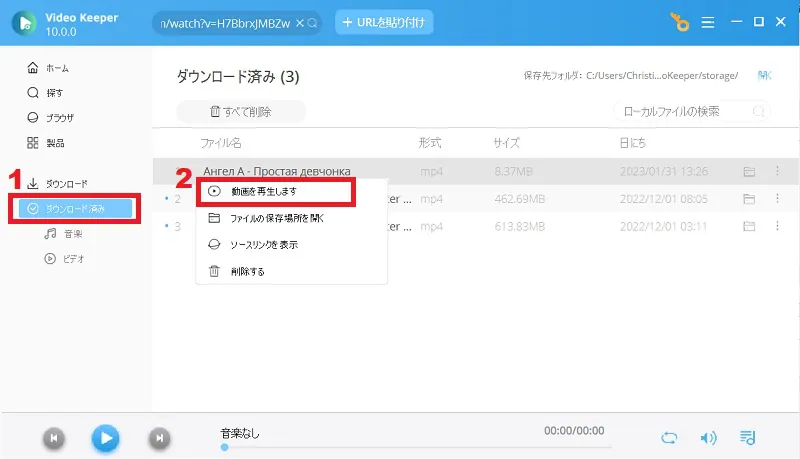Skip to the previous track
Viewport: 800px width, 459px height.
click(54, 437)
